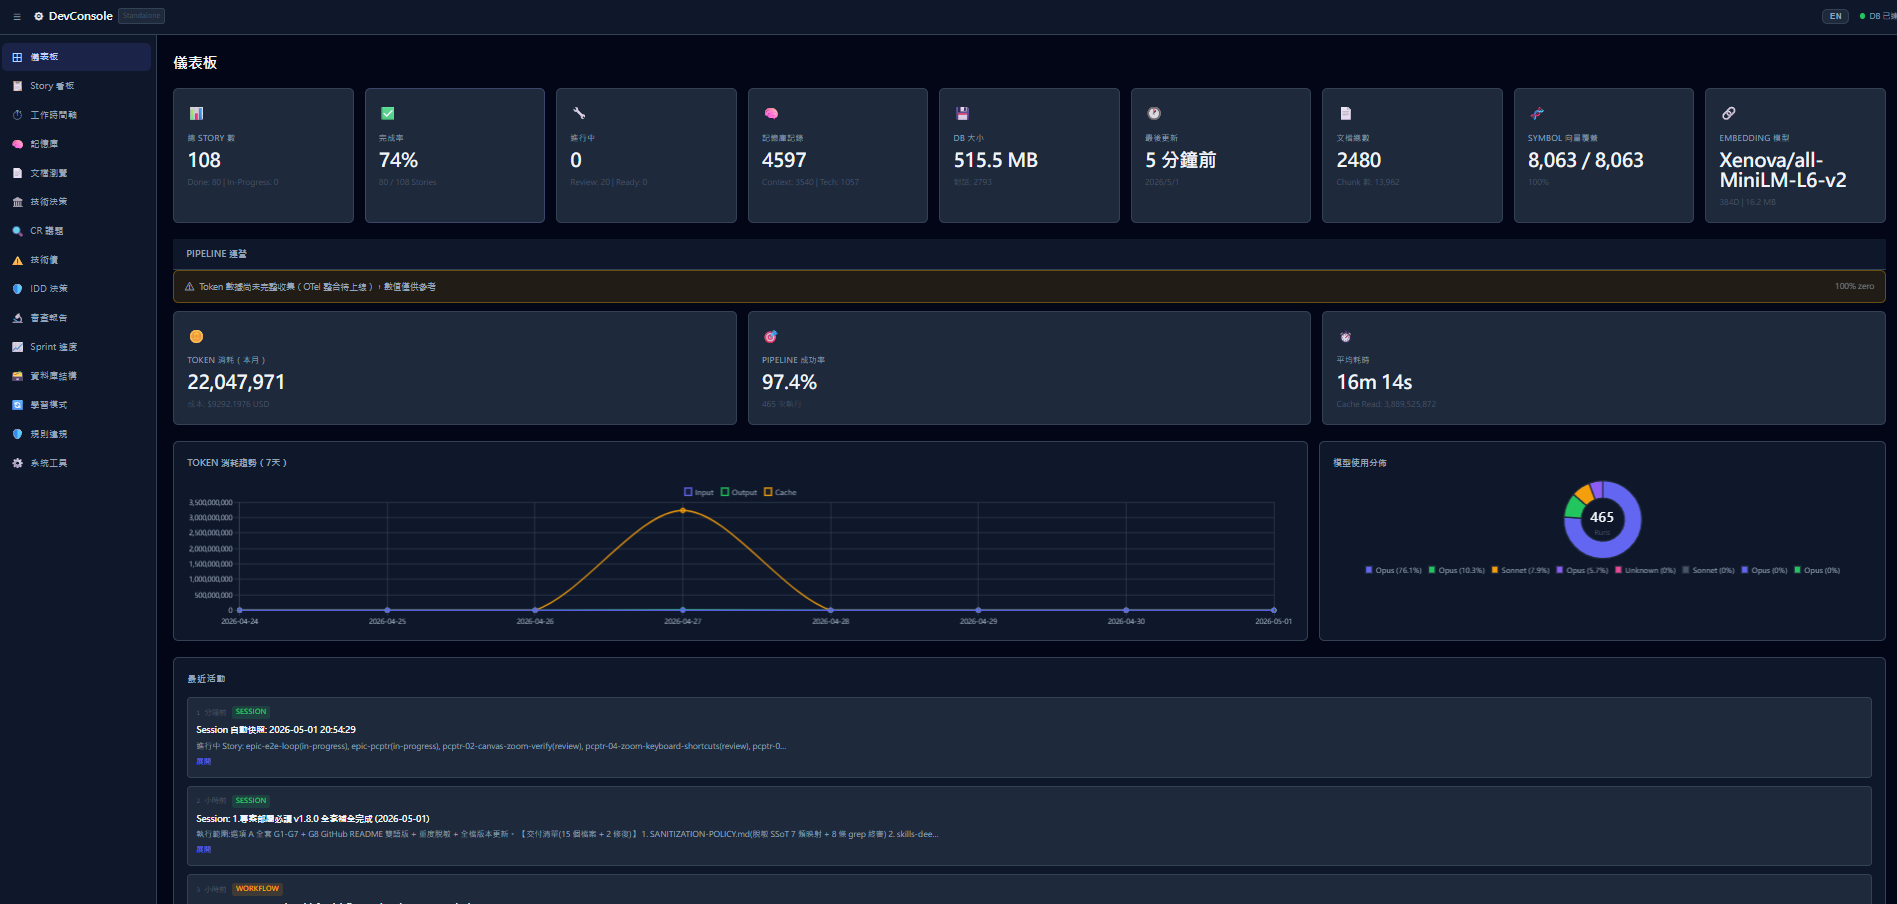Image resolution: width=1897 pixels, height=904 pixels.
Task: Click the Xenova/all-MiniLM-L6-v2 model name
Action: click(1783, 170)
